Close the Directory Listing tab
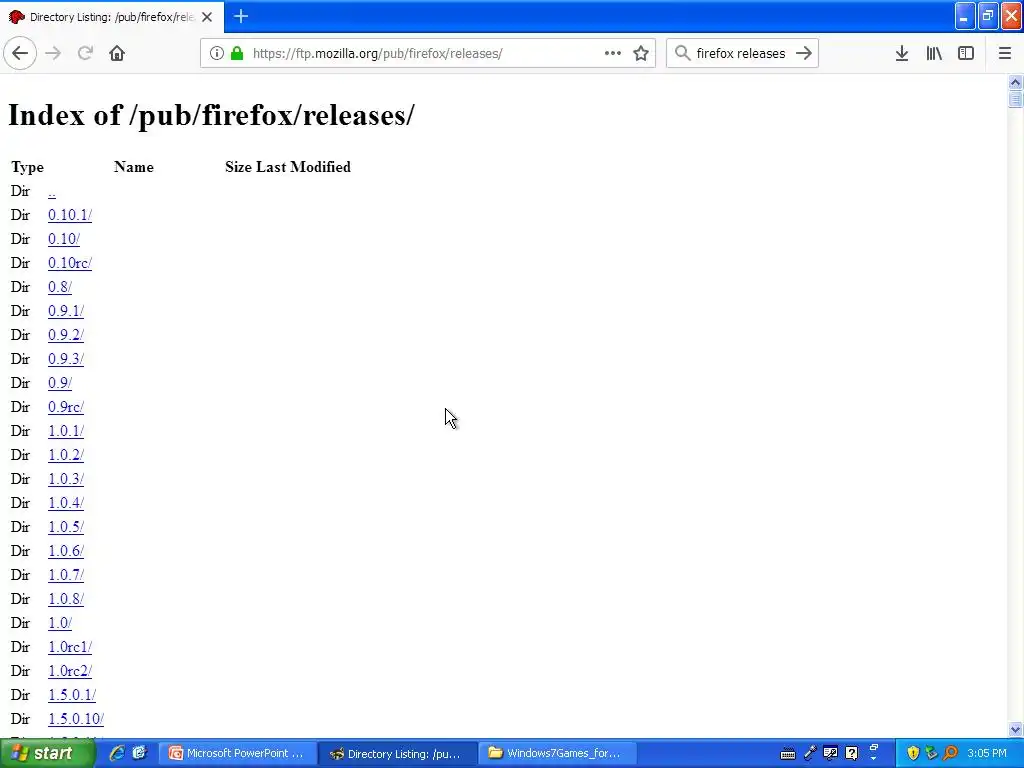The width and height of the screenshot is (1024, 768). pos(207,17)
